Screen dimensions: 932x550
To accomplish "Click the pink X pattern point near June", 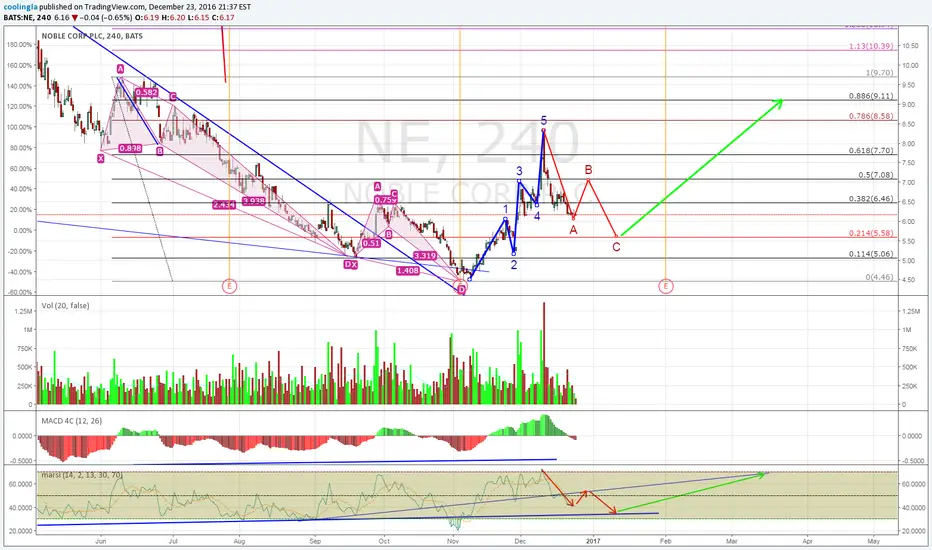I will (100, 158).
